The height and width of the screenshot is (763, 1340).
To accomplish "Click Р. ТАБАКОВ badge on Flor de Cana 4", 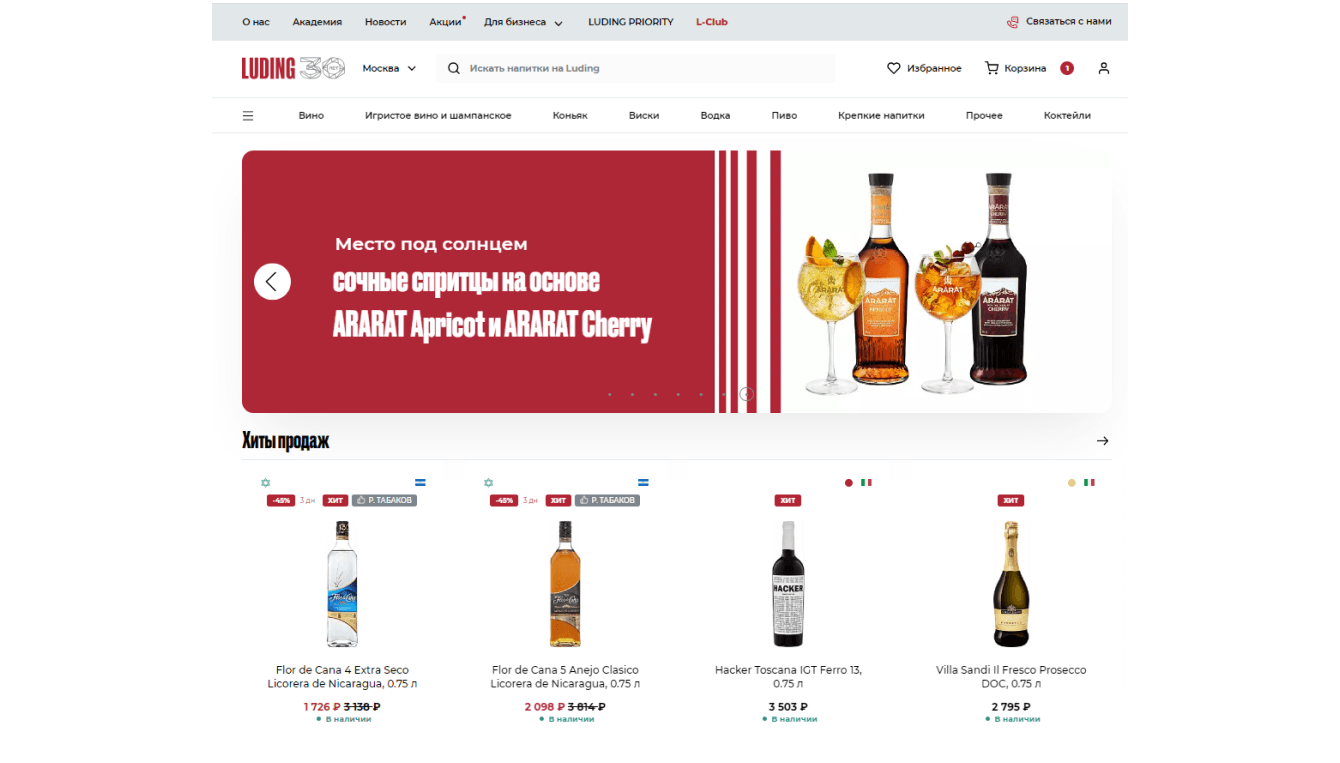I will tap(384, 500).
